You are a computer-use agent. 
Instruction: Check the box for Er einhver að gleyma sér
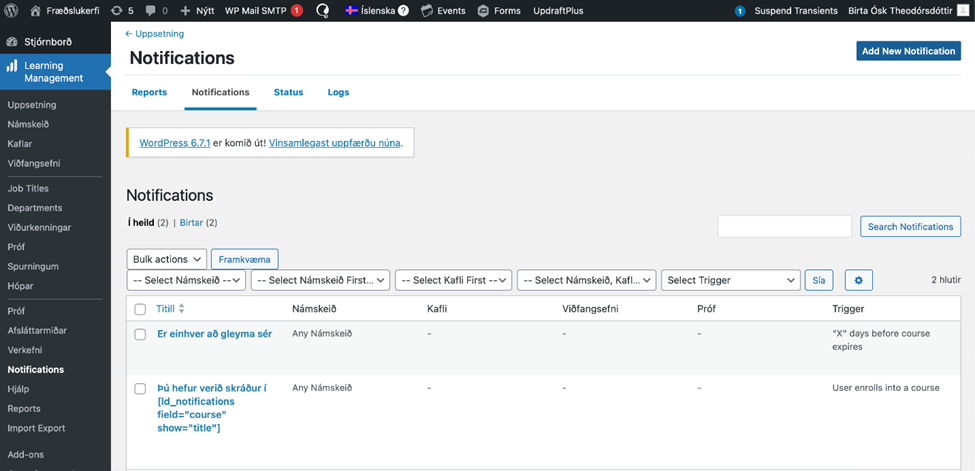(x=140, y=334)
